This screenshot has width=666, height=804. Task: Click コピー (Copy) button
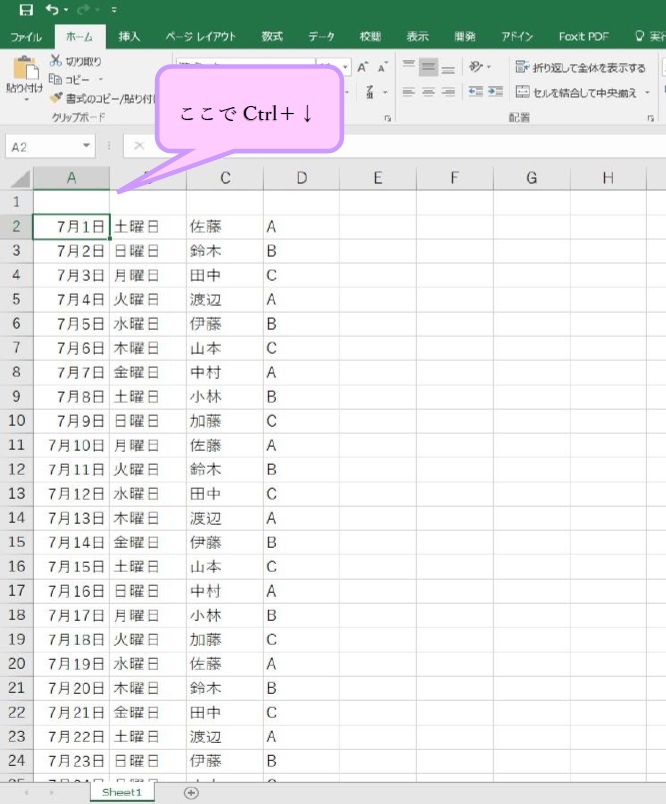(69, 79)
